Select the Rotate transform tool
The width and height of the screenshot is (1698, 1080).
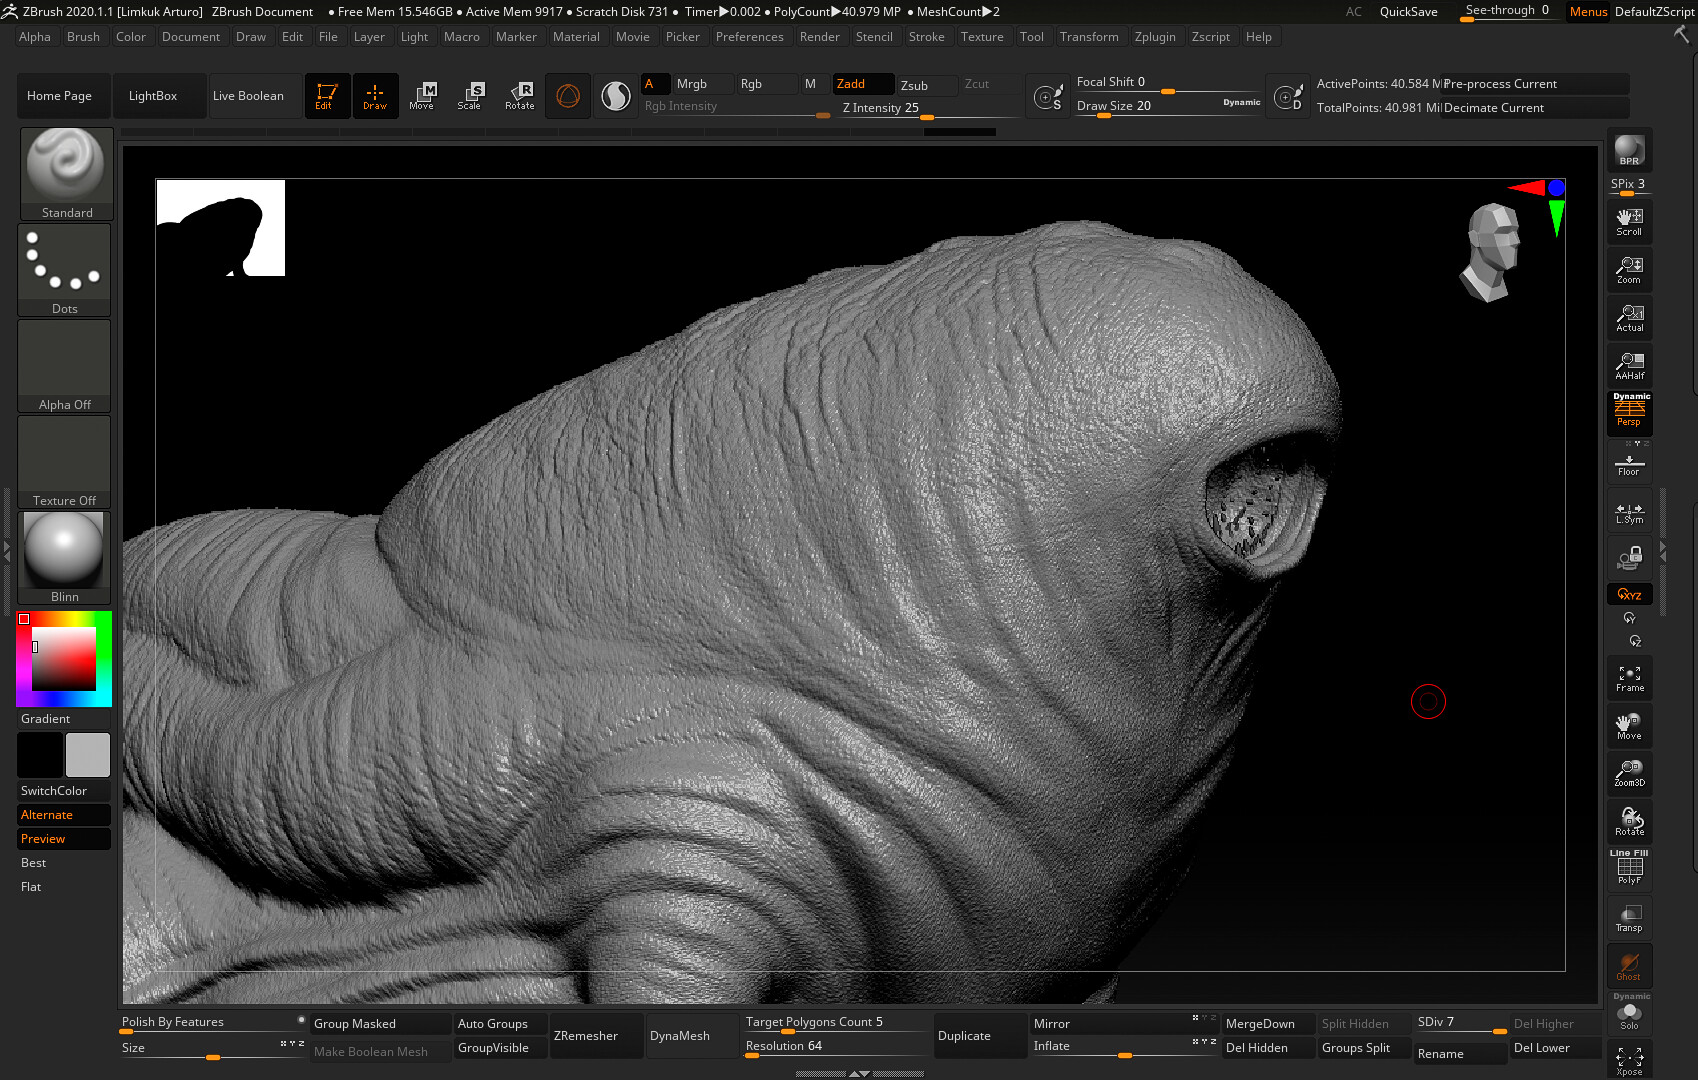pyautogui.click(x=520, y=96)
